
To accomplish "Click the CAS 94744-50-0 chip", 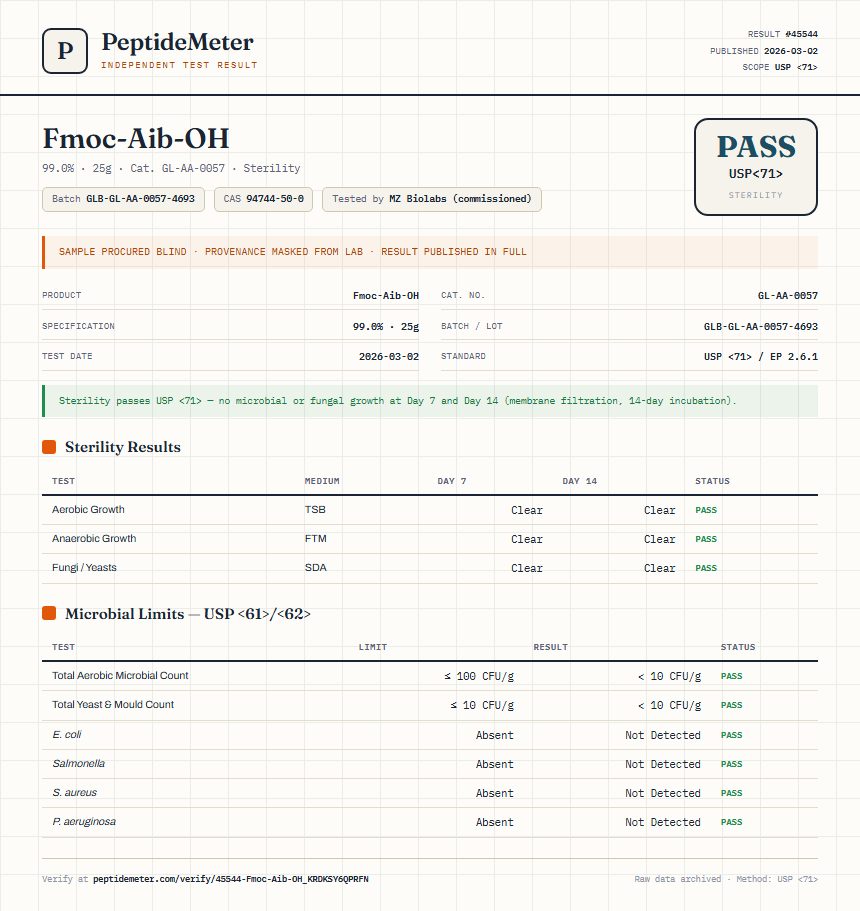I will pos(263,199).
